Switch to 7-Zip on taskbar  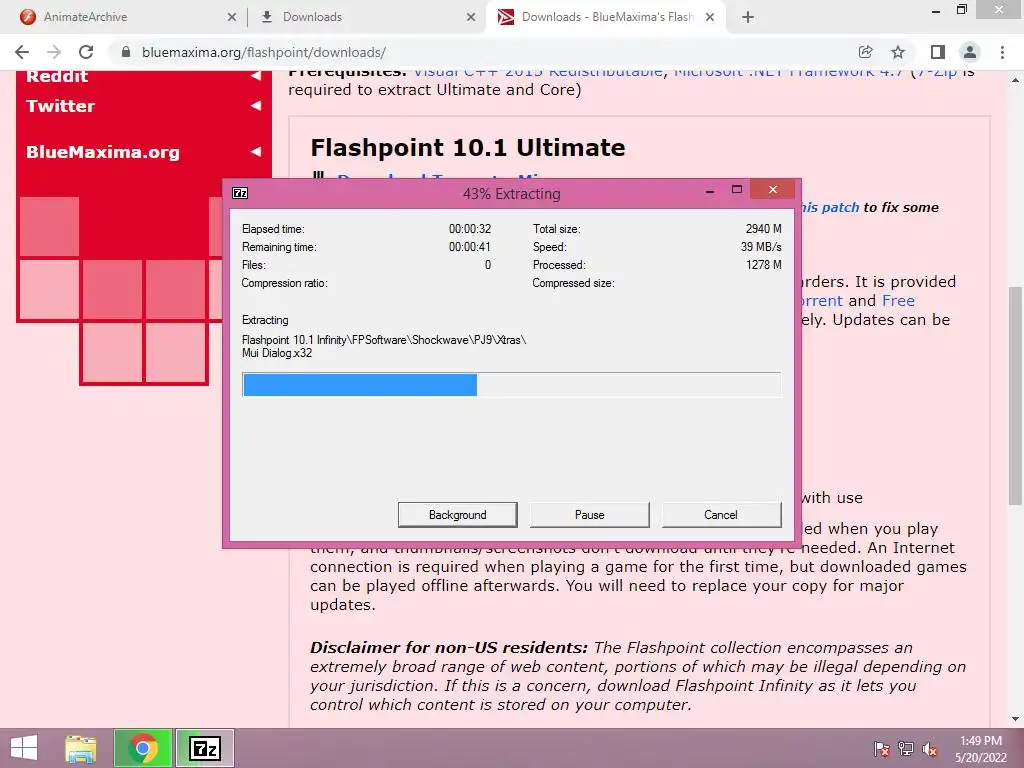[x=204, y=748]
